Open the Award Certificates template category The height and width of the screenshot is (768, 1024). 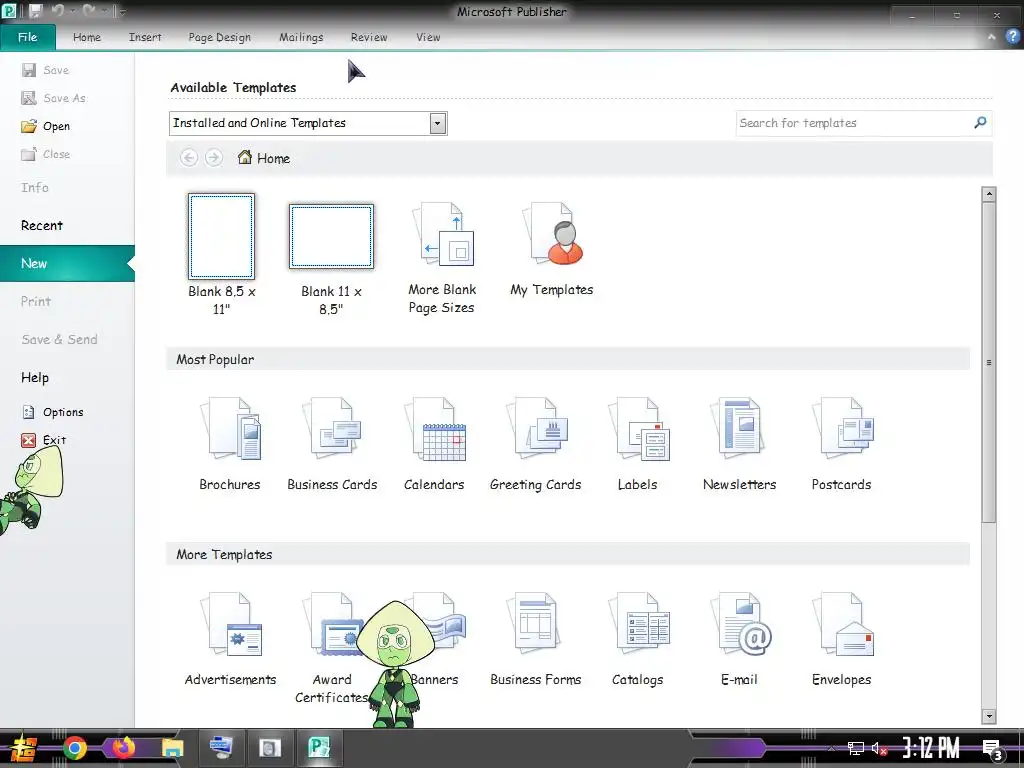coord(332,647)
